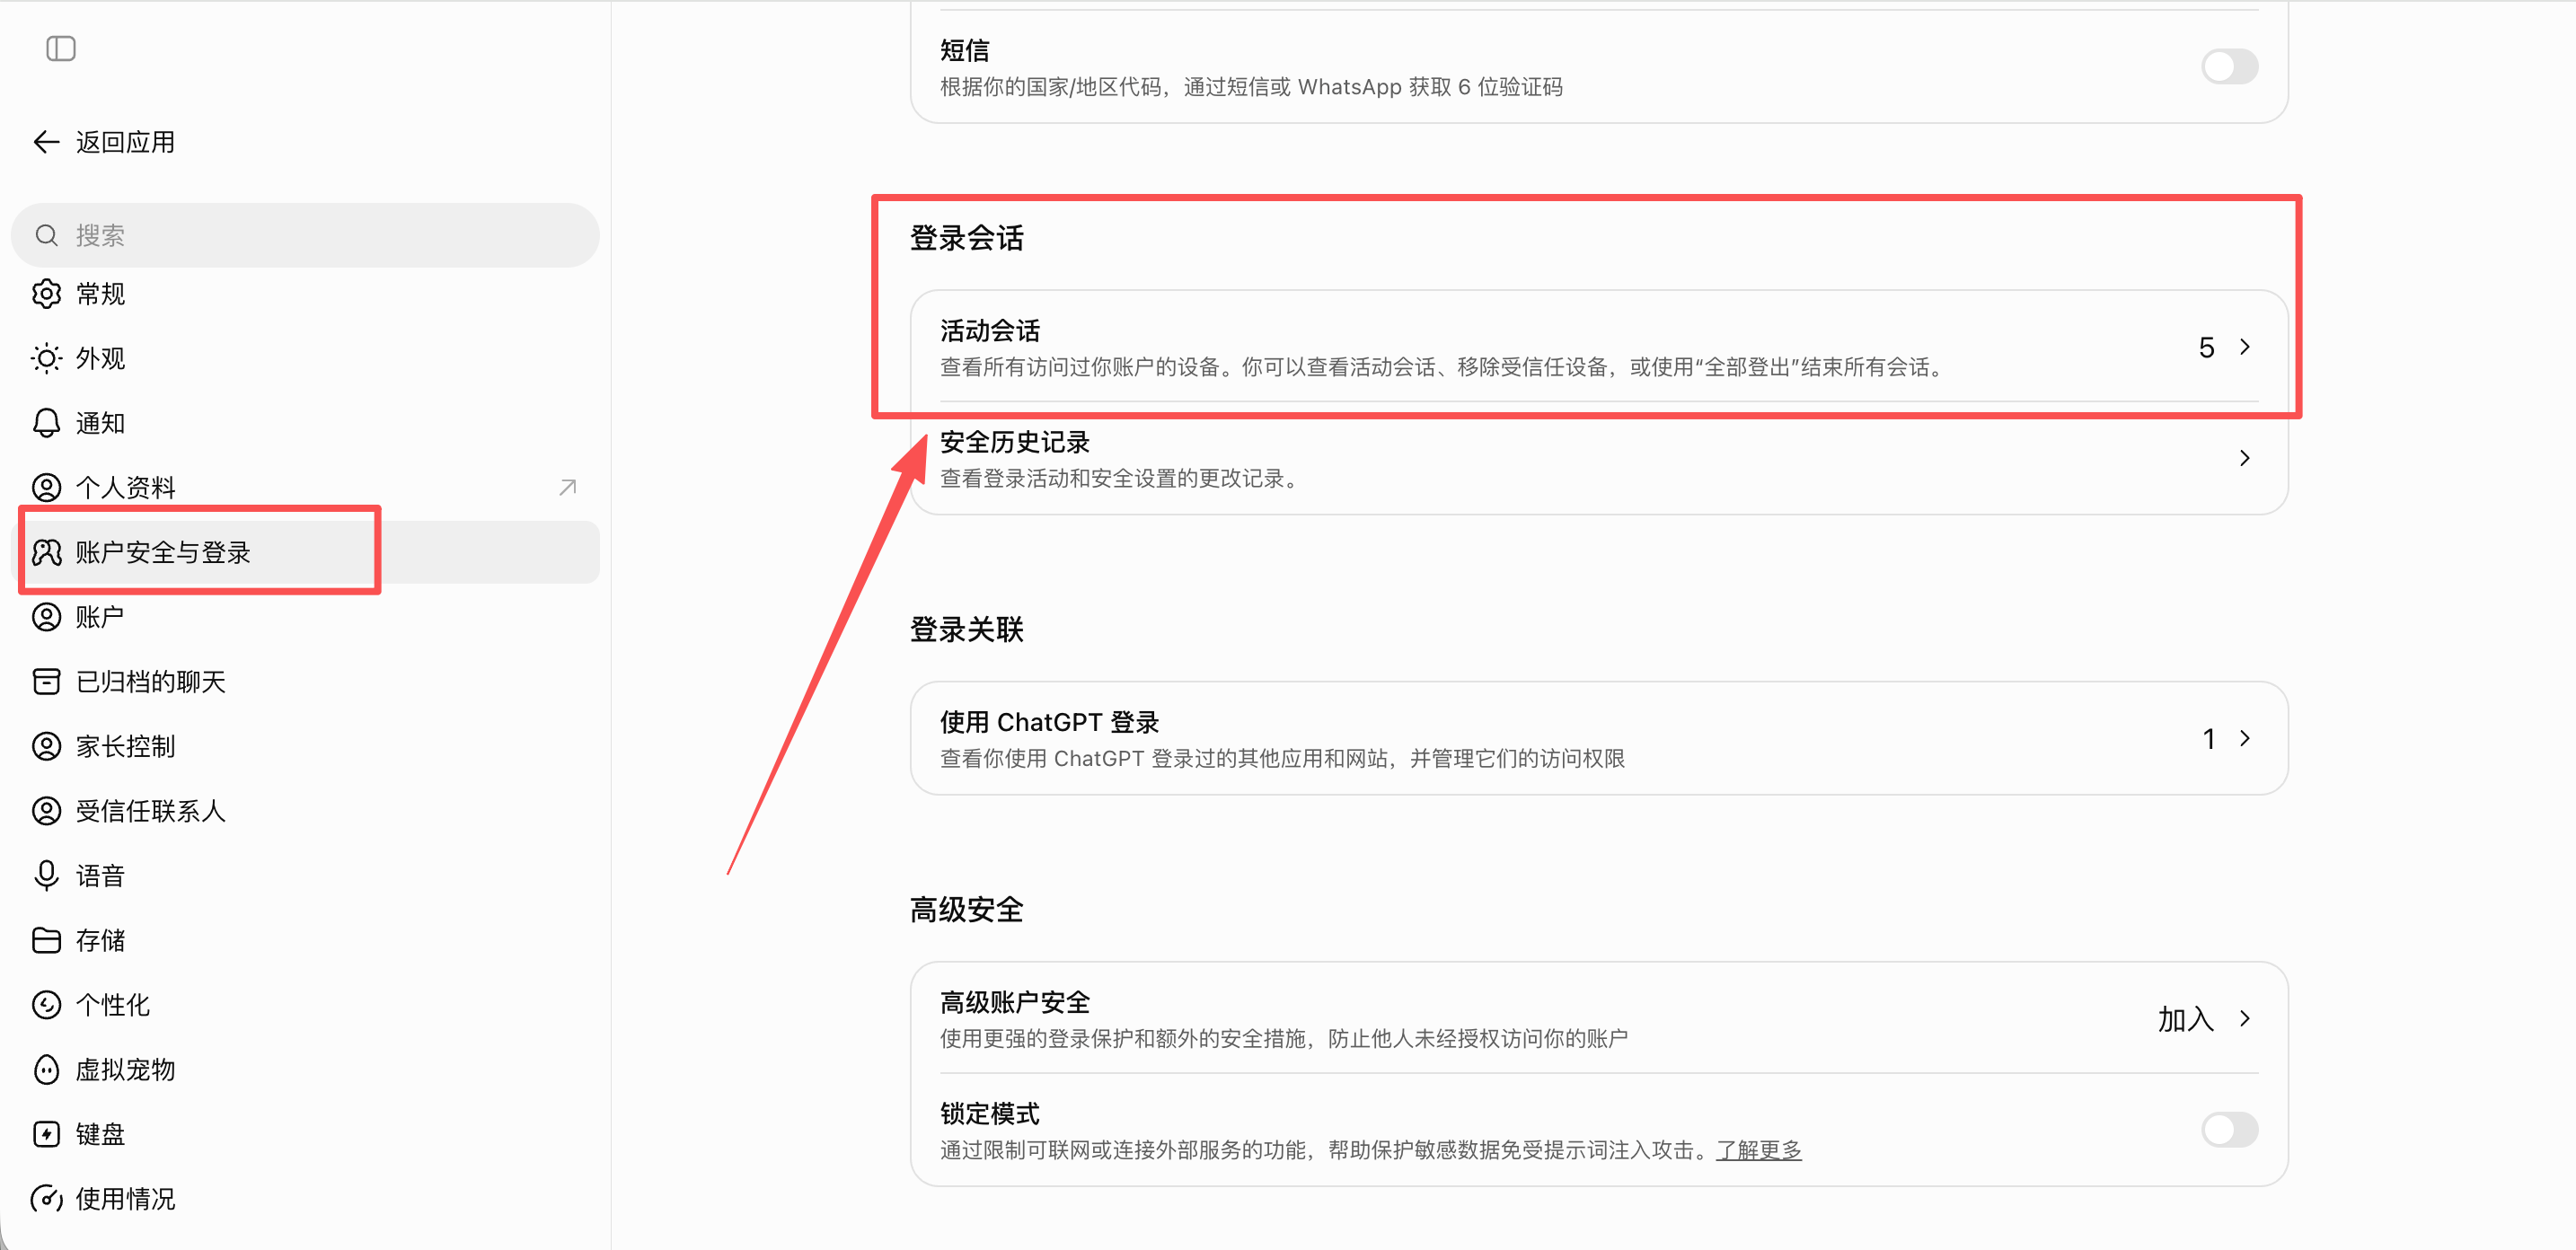Enable the 短信 verification toggle
This screenshot has height=1250, width=2576.
(2229, 67)
